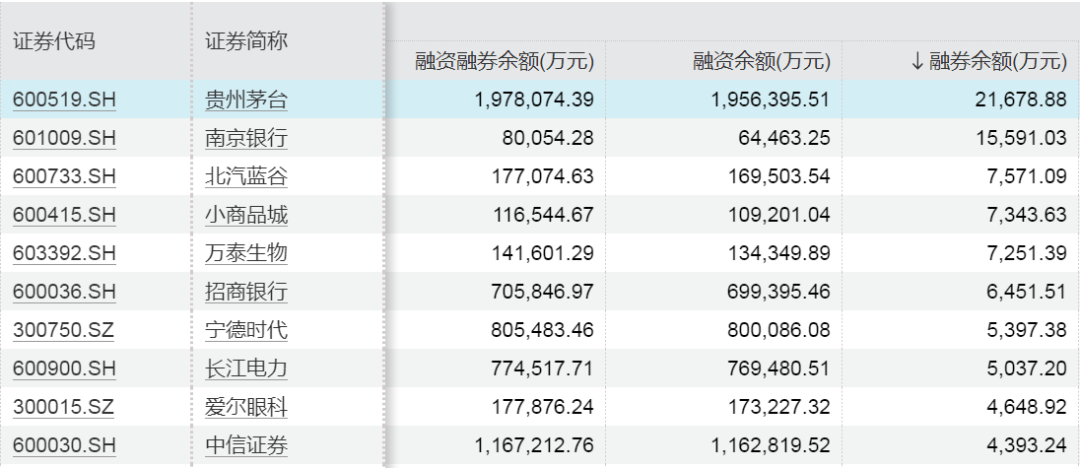This screenshot has height=468, width=1080.
Task: Open the 北汽蓝谷 link
Action: pyautogui.click(x=246, y=176)
